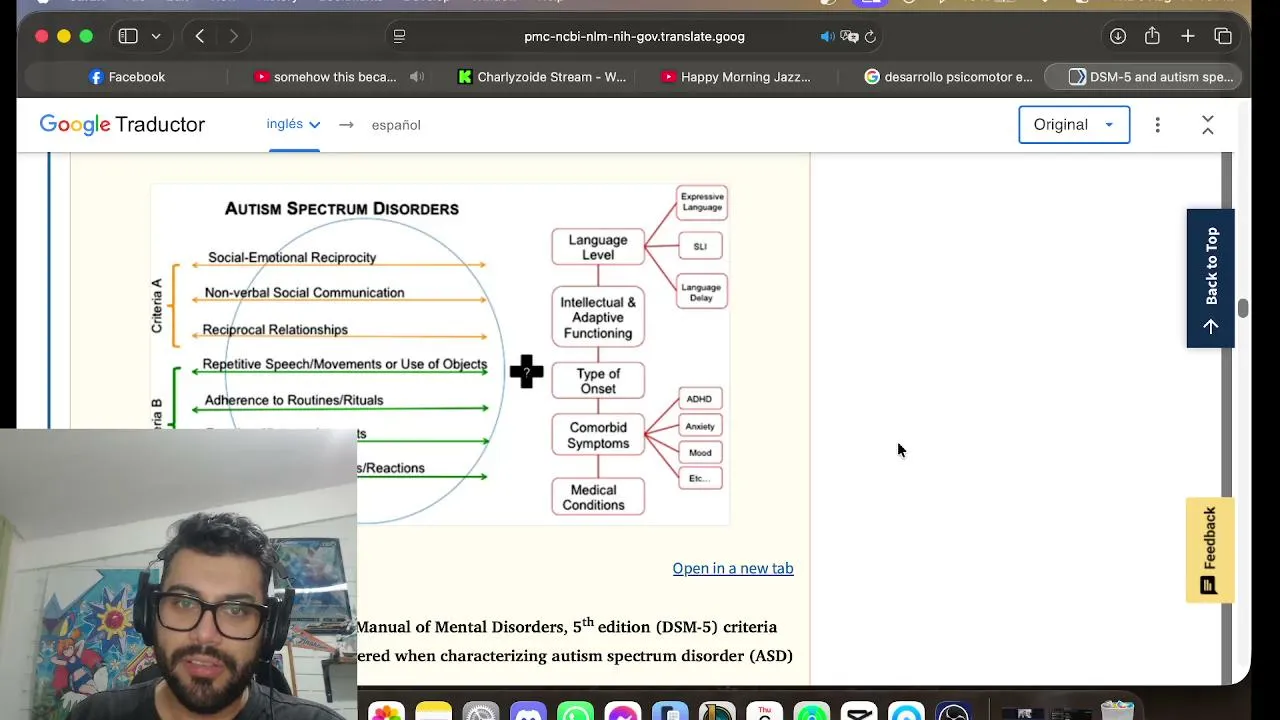Focus the address bar showing pmc-ncbi-nlm-nih-gov.translate.goog
Image resolution: width=1280 pixels, height=720 pixels.
pyautogui.click(x=634, y=36)
